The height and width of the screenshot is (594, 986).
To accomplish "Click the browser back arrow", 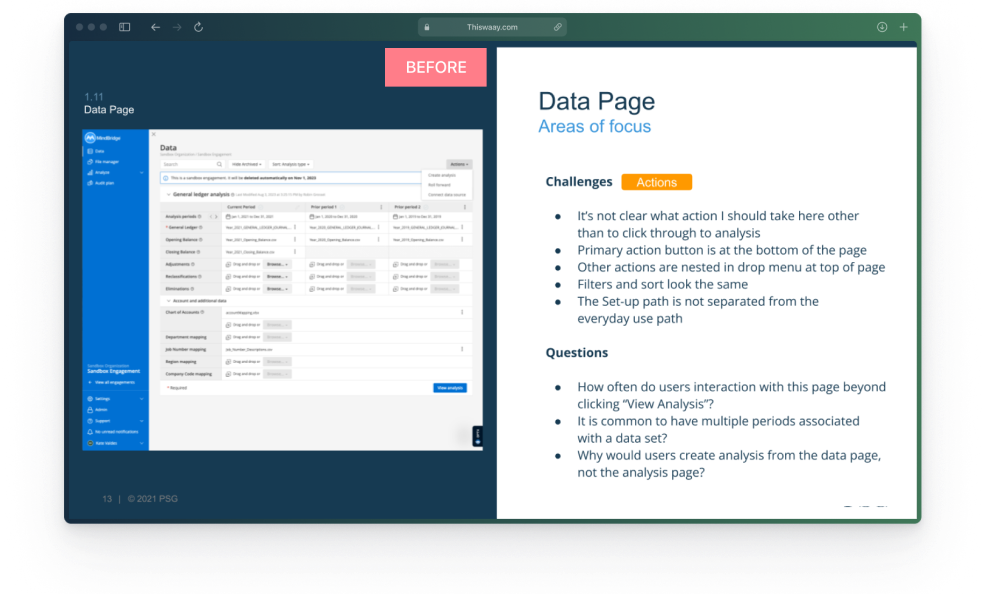I will click(x=155, y=27).
